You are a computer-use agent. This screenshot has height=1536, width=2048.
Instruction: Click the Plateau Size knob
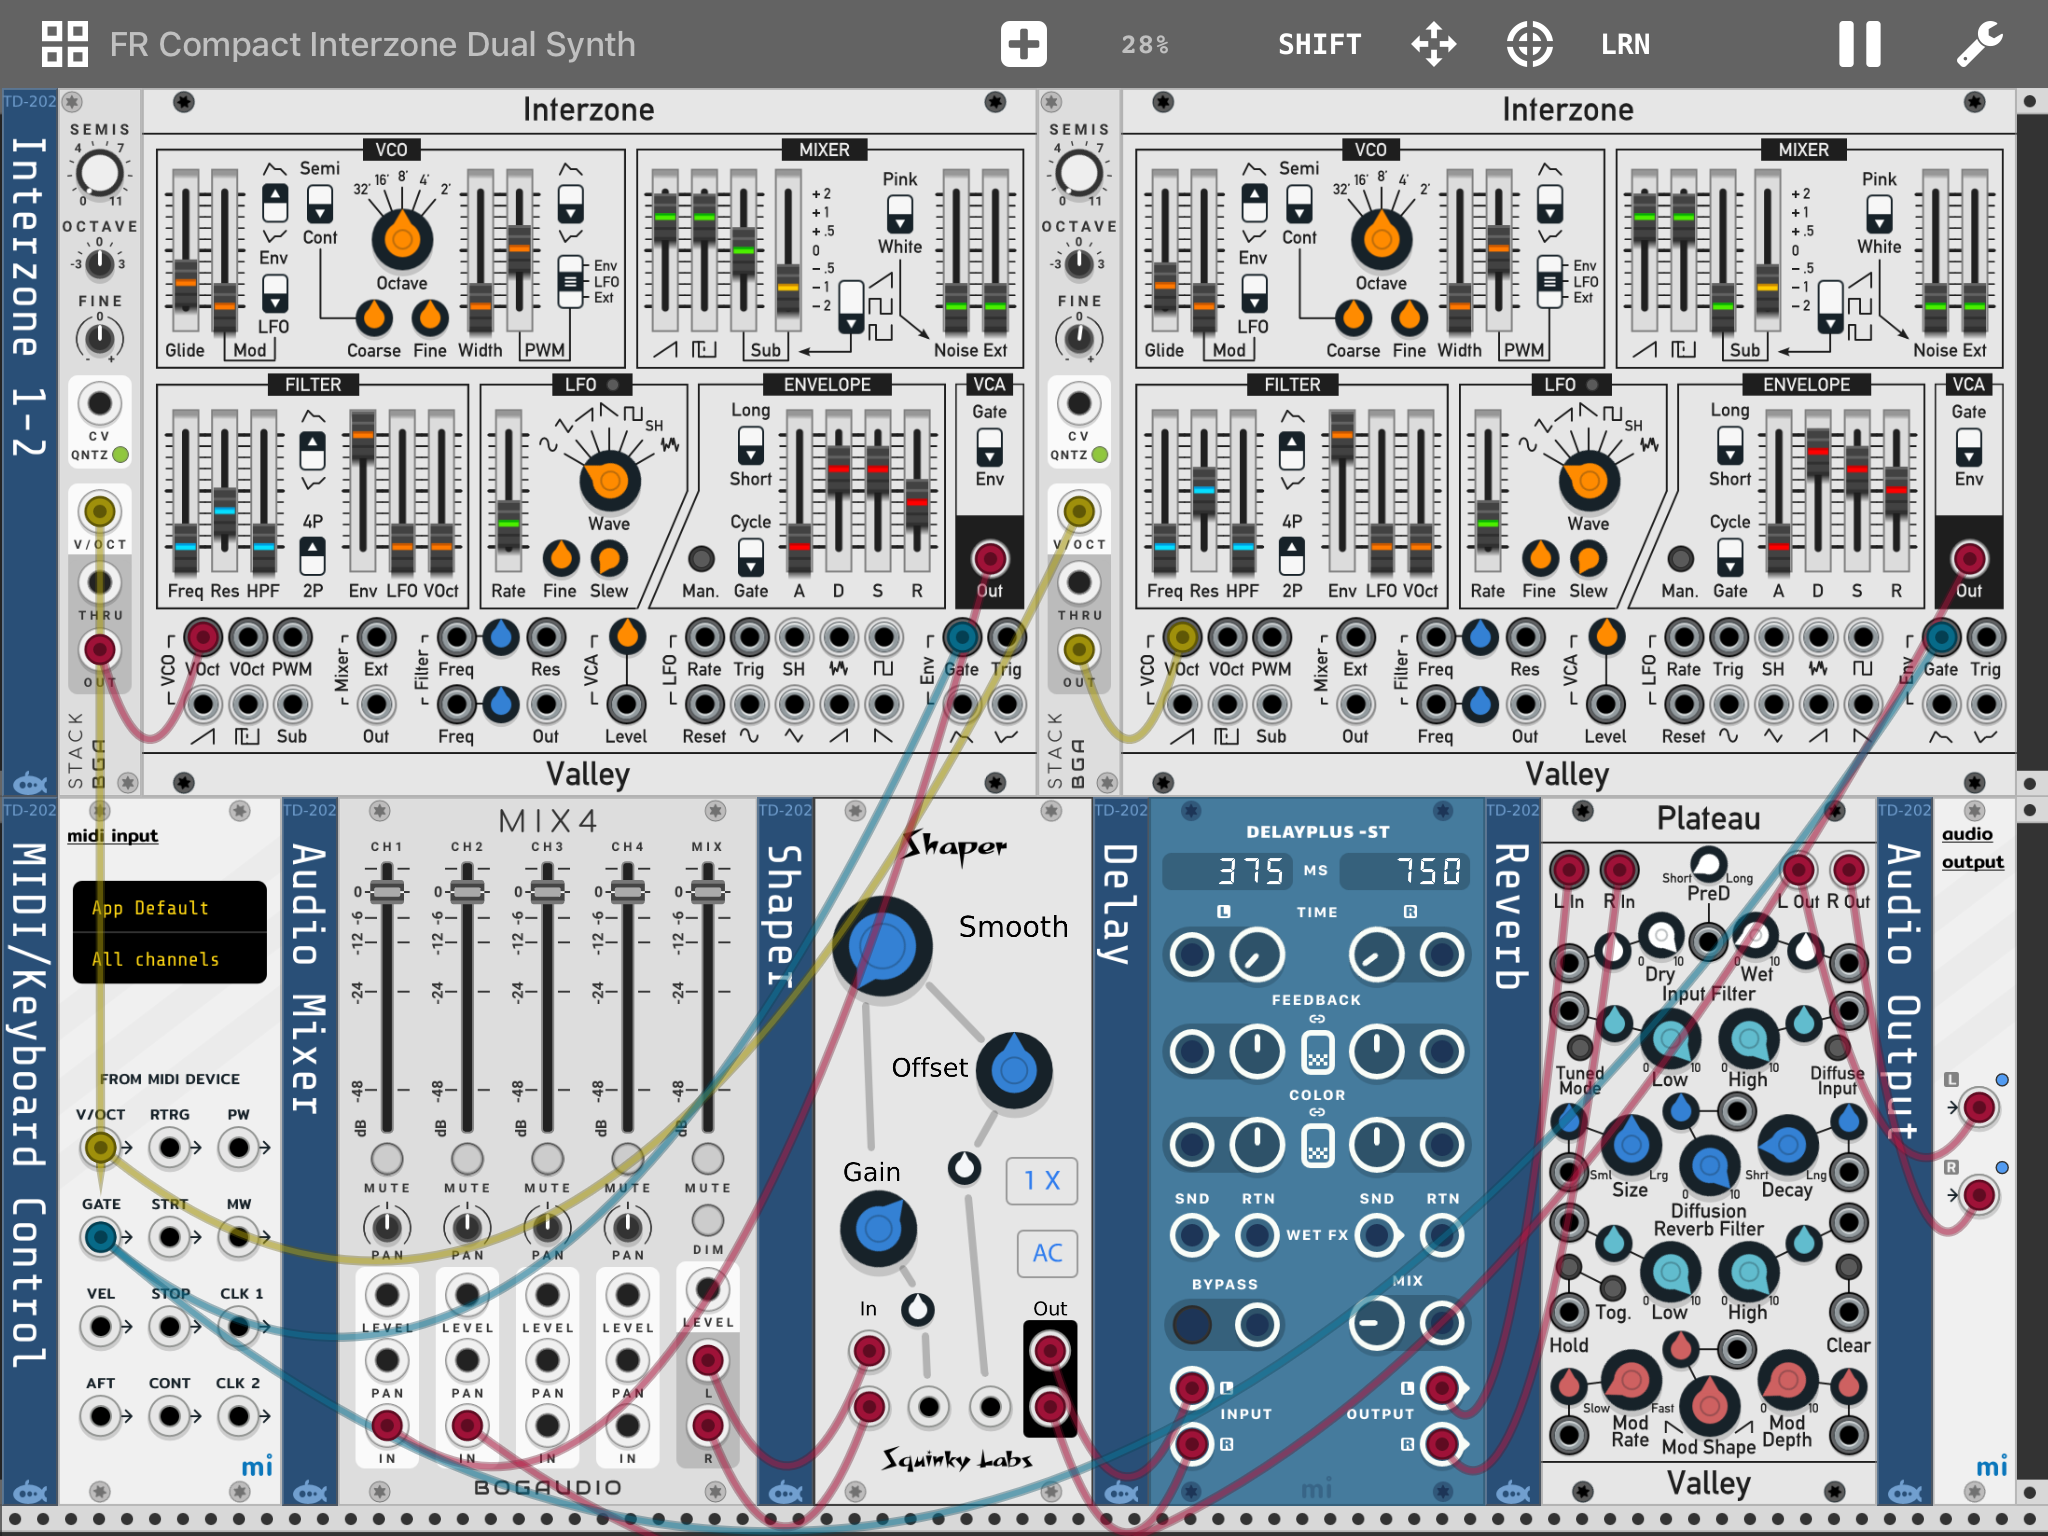tap(1630, 1143)
